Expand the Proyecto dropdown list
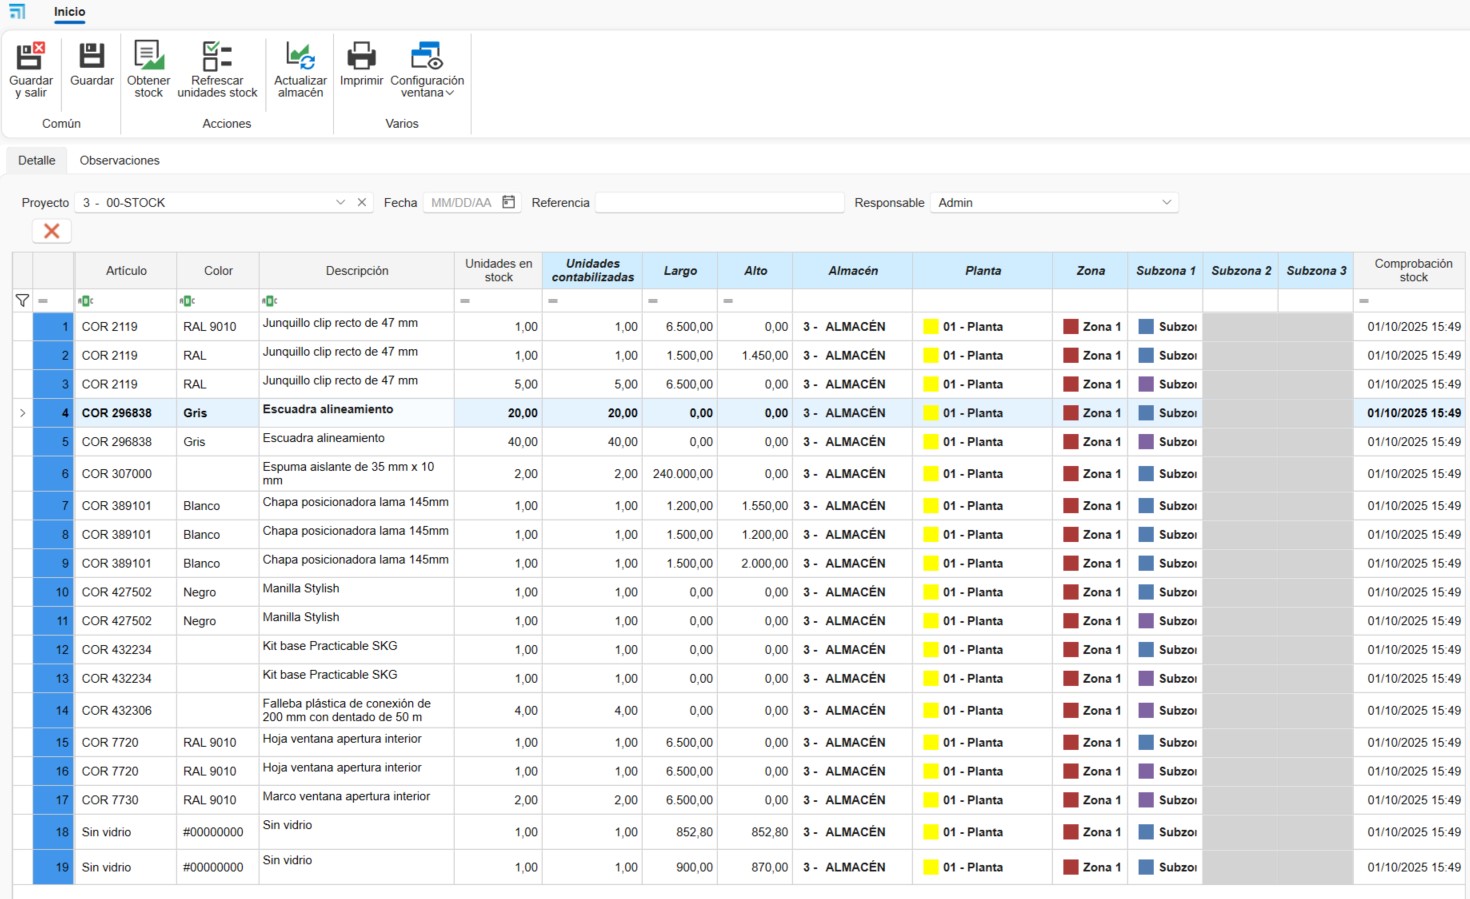Viewport: 1470px width, 899px height. tap(340, 203)
